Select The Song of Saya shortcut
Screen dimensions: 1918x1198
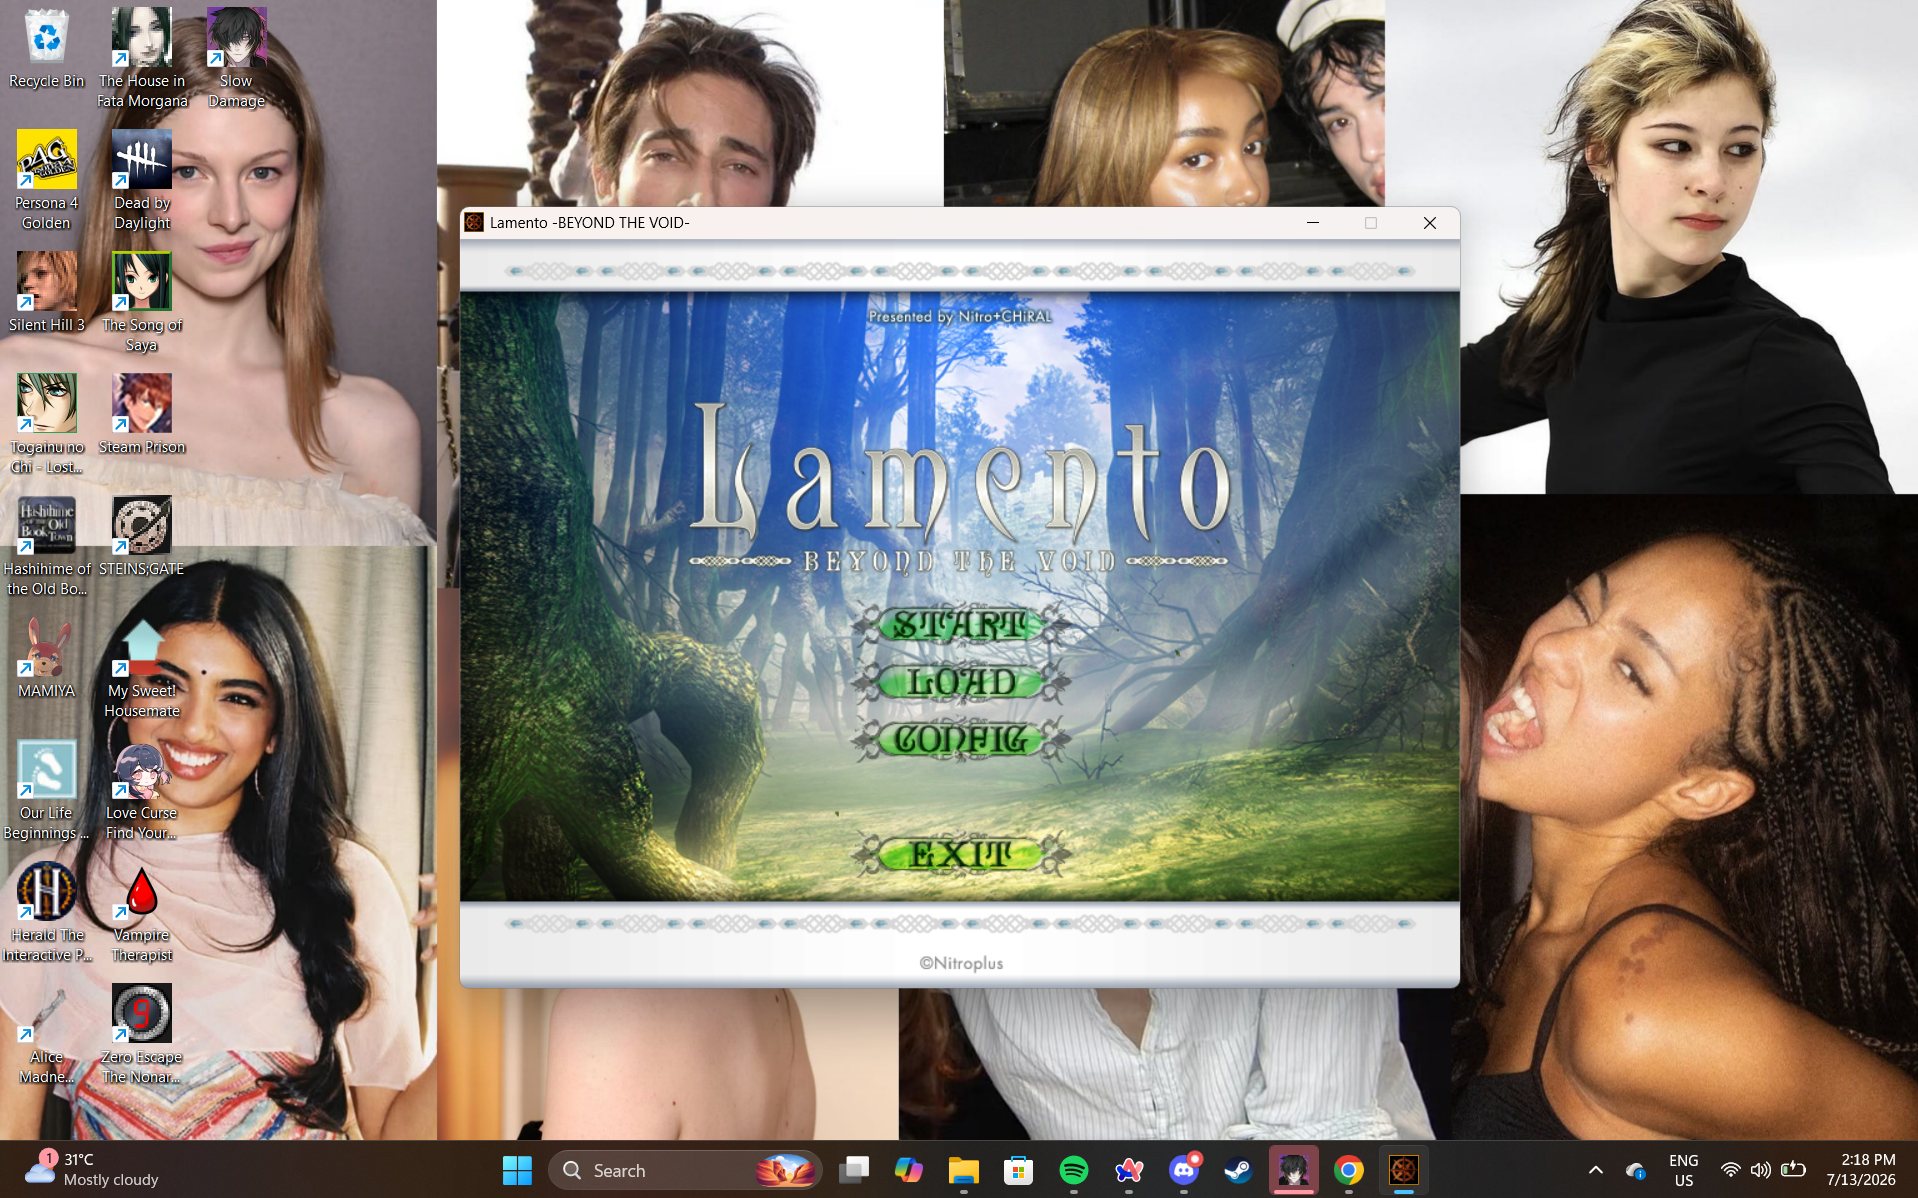point(142,302)
